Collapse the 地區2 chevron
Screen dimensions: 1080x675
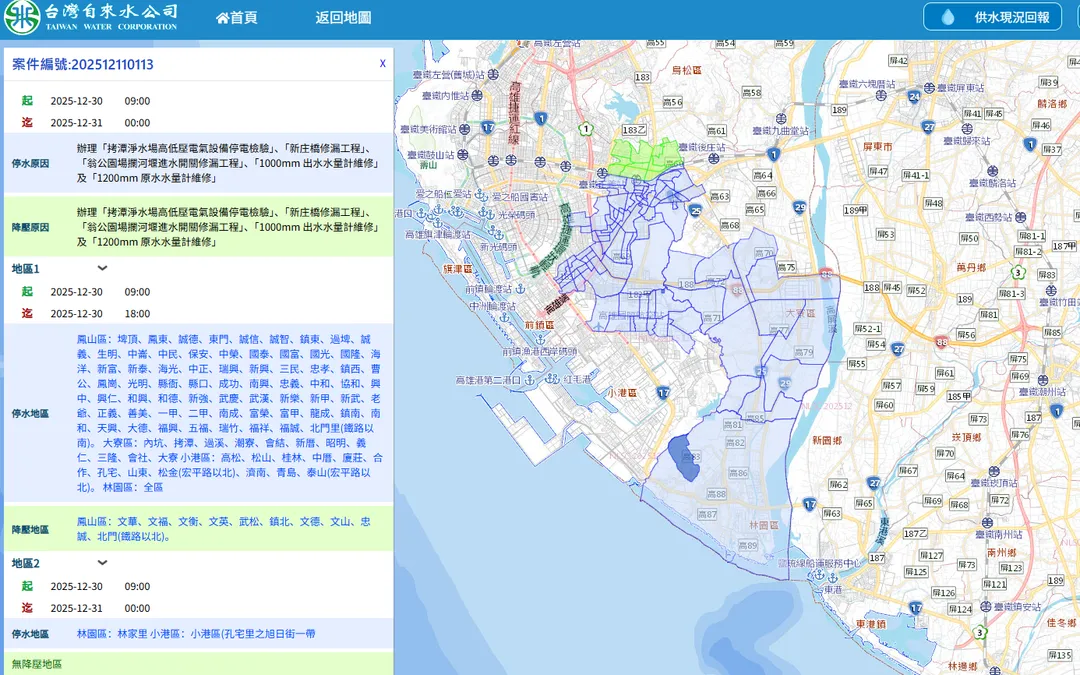(102, 563)
